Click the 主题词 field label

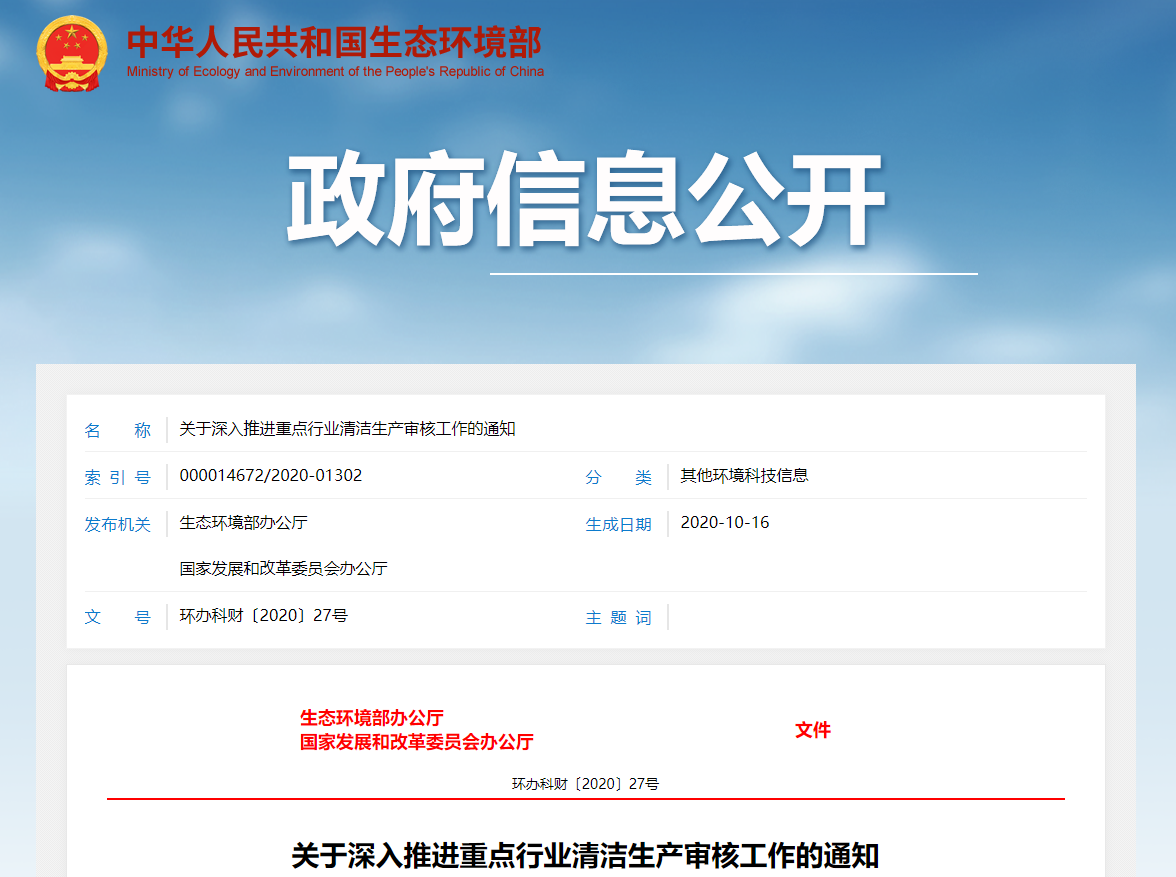619,617
